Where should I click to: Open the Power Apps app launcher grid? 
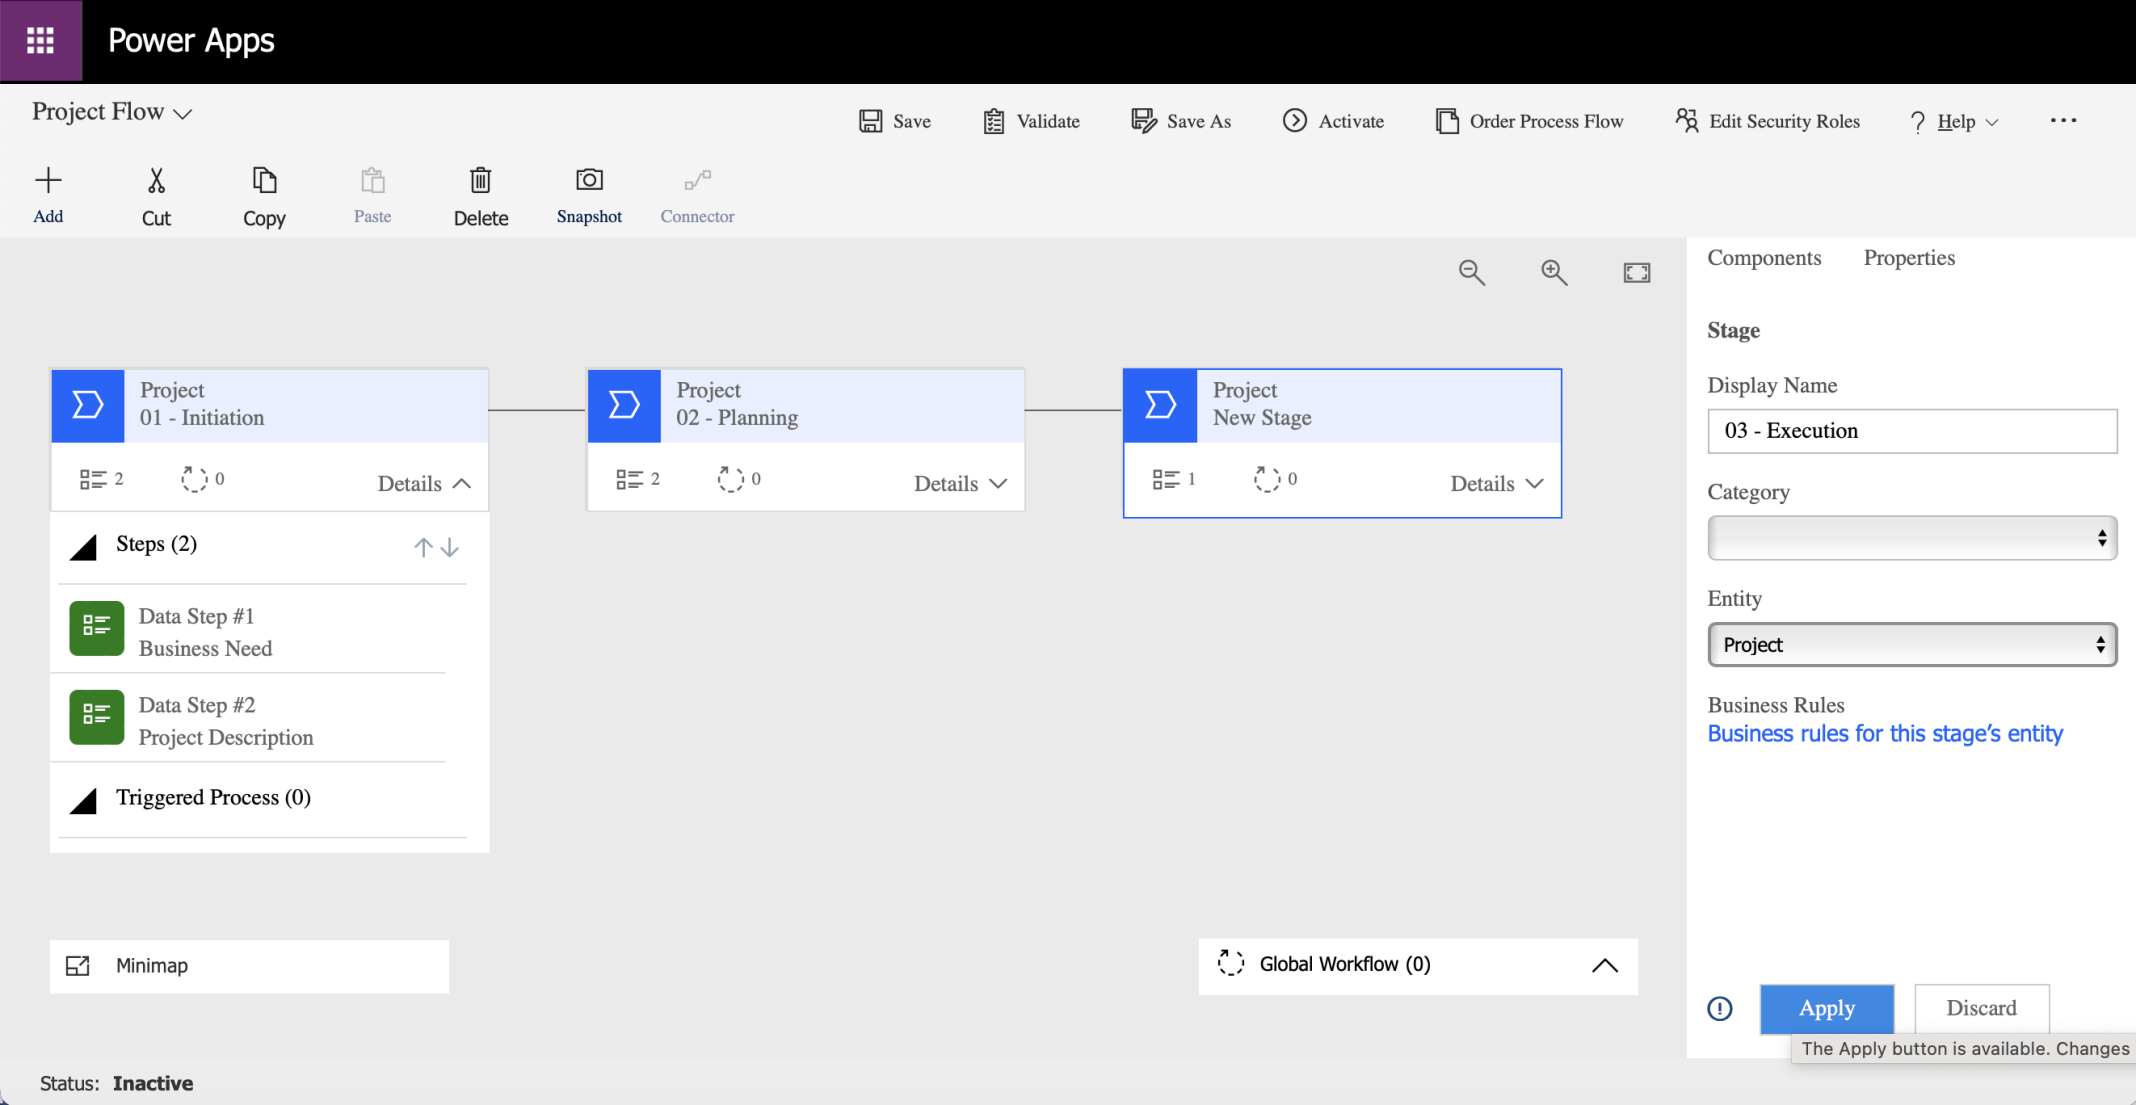(40, 41)
